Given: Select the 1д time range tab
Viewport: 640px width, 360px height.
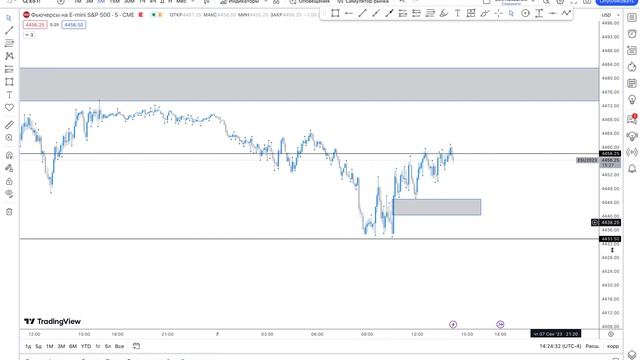Looking at the screenshot, I should point(28,346).
